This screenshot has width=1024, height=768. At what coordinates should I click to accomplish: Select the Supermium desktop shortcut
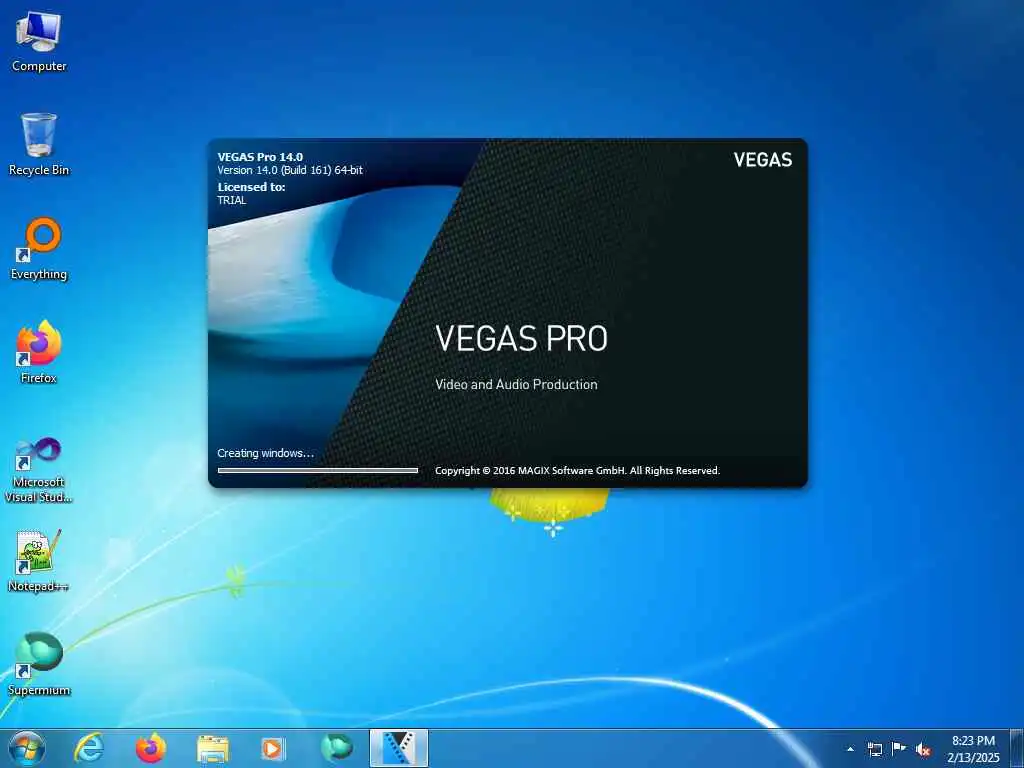pyautogui.click(x=39, y=665)
